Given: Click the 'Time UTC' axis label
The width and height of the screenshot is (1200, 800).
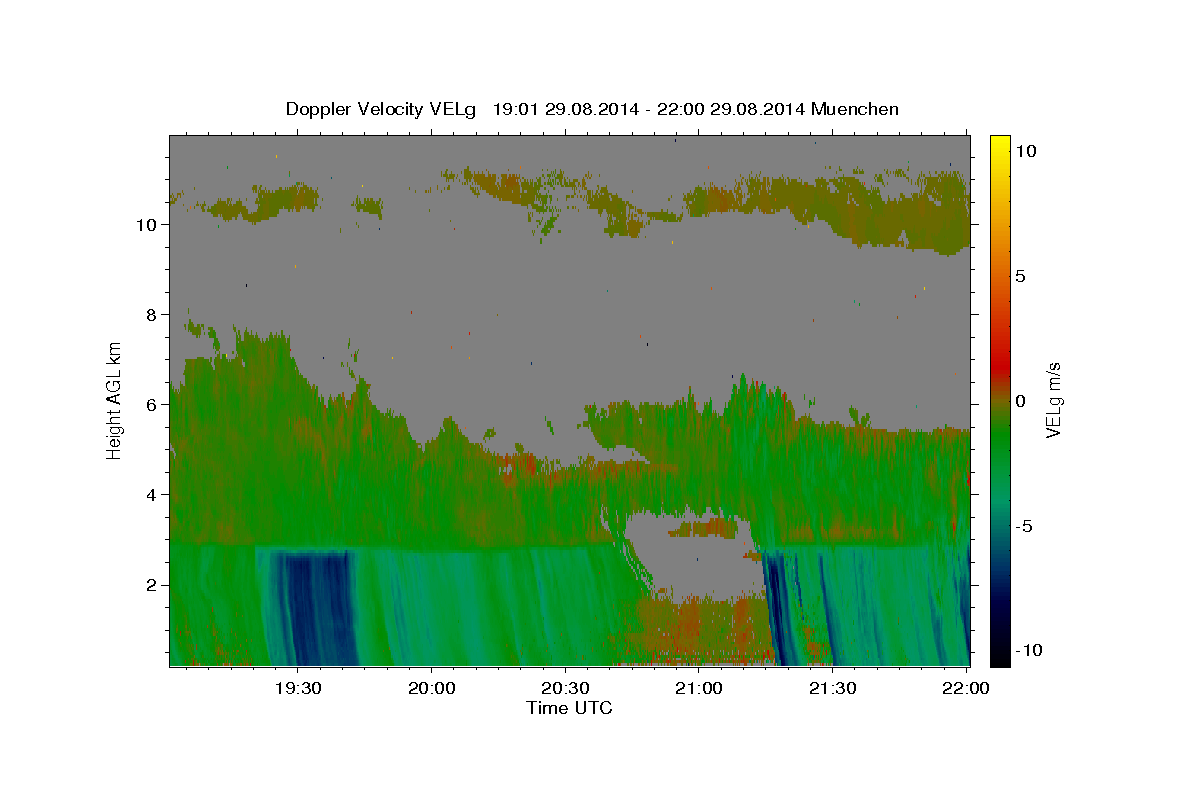Looking at the screenshot, I should tap(569, 708).
